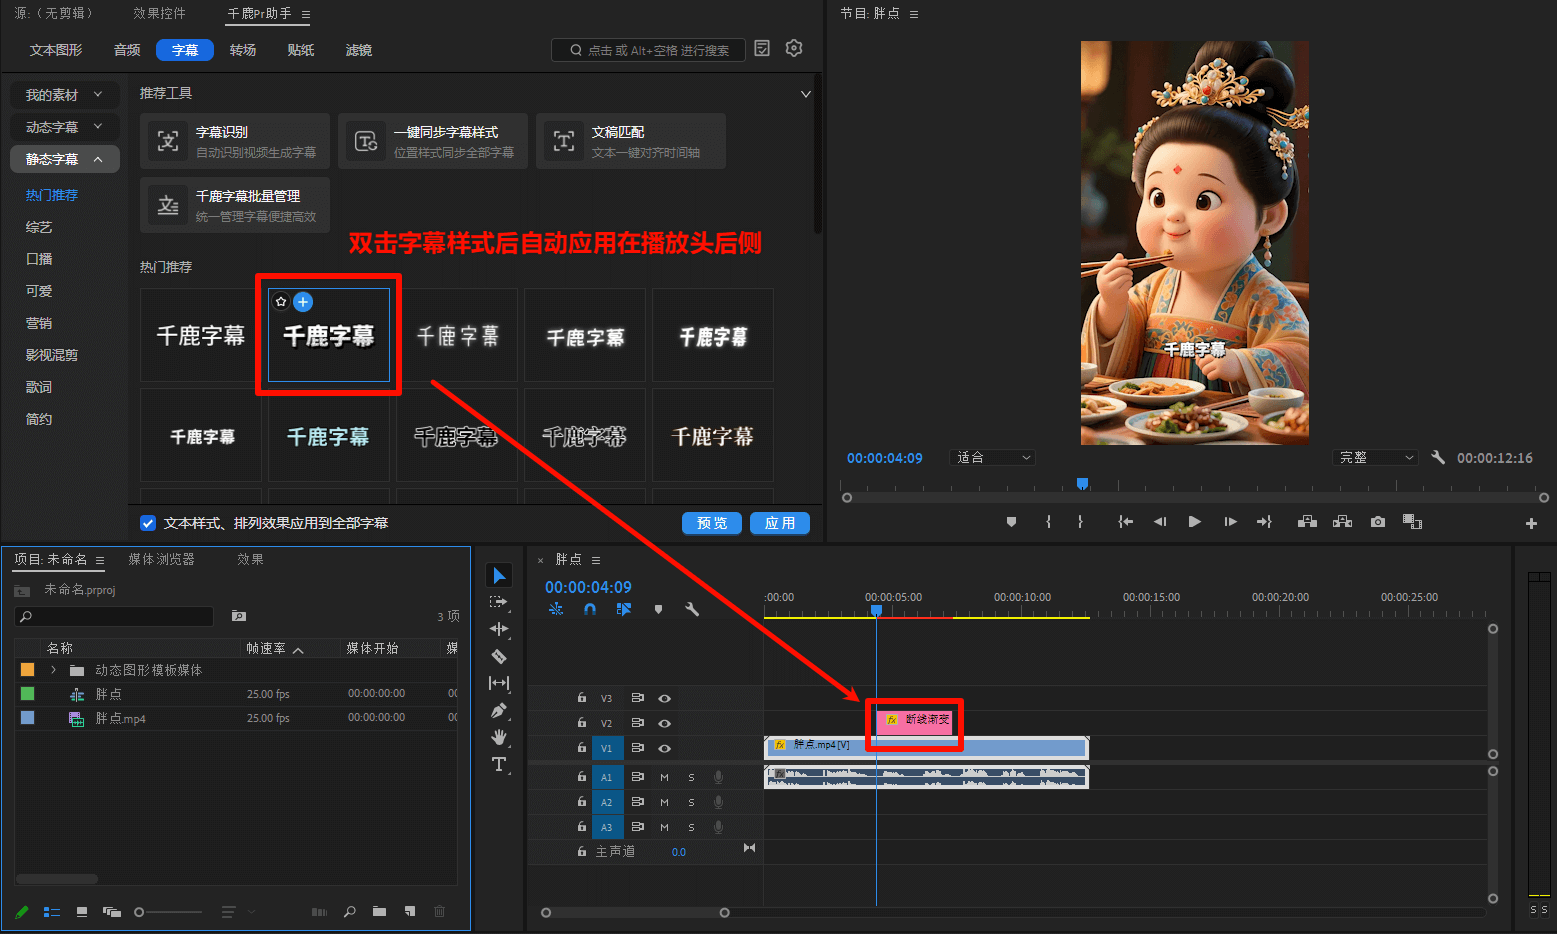Expand the 动态字幕 sidebar dropdown

point(64,126)
